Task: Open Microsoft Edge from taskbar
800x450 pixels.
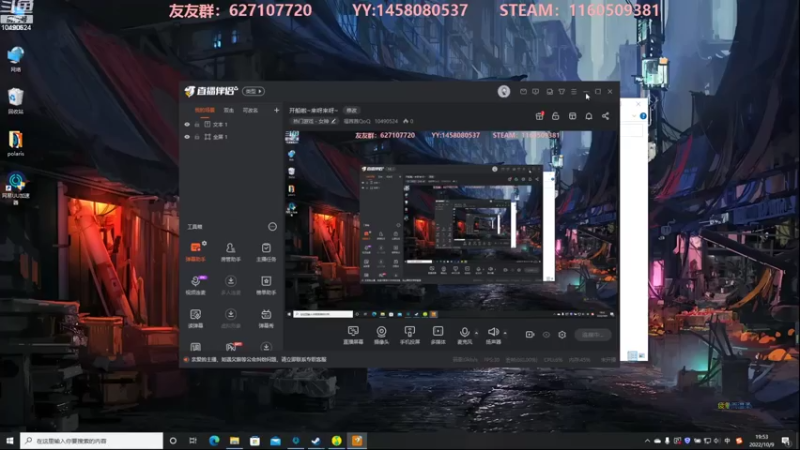Action: coord(214,441)
